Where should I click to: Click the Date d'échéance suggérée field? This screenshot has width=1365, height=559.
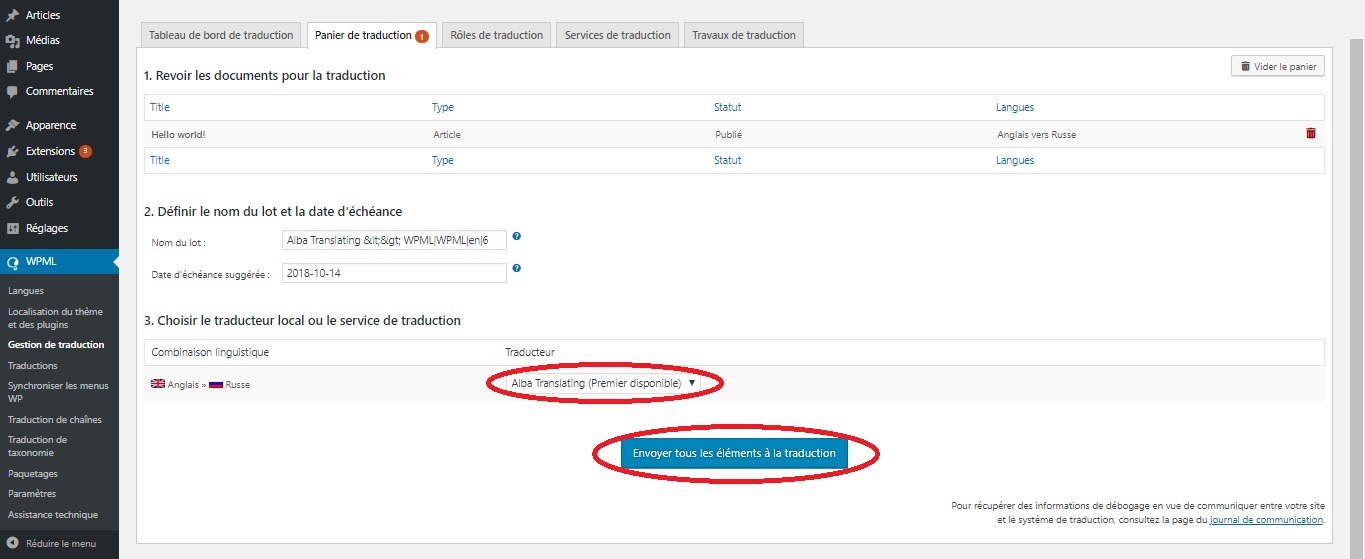point(394,272)
